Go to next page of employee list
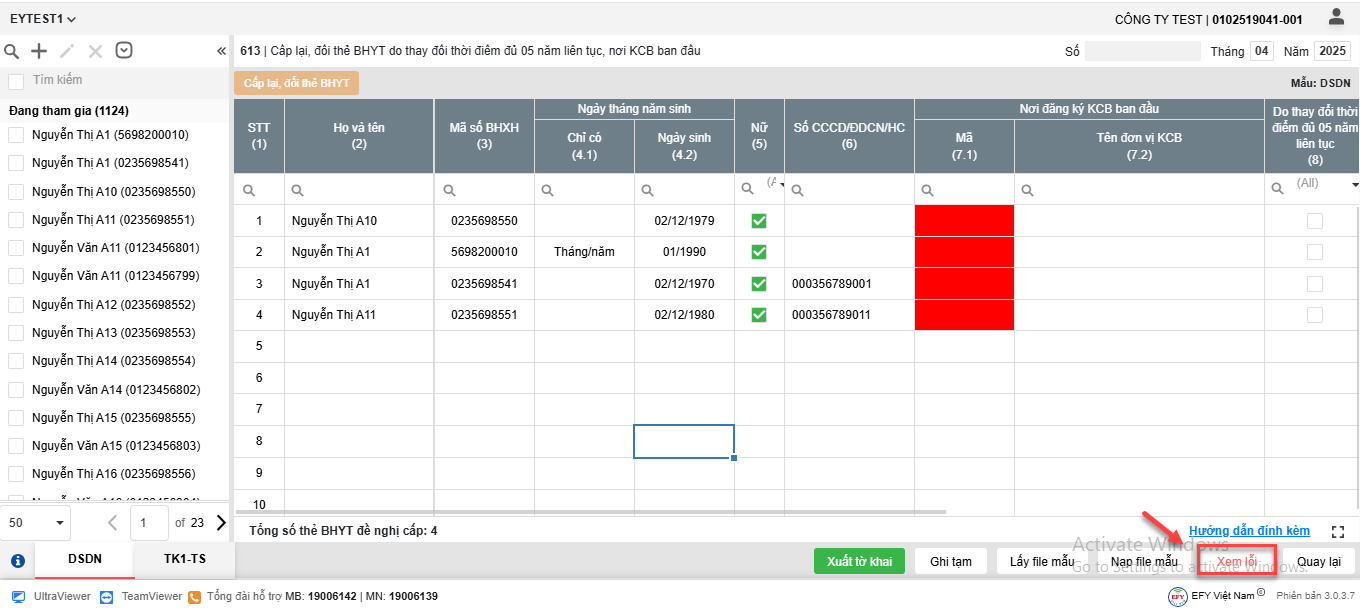This screenshot has height=608, width=1360. 221,522
